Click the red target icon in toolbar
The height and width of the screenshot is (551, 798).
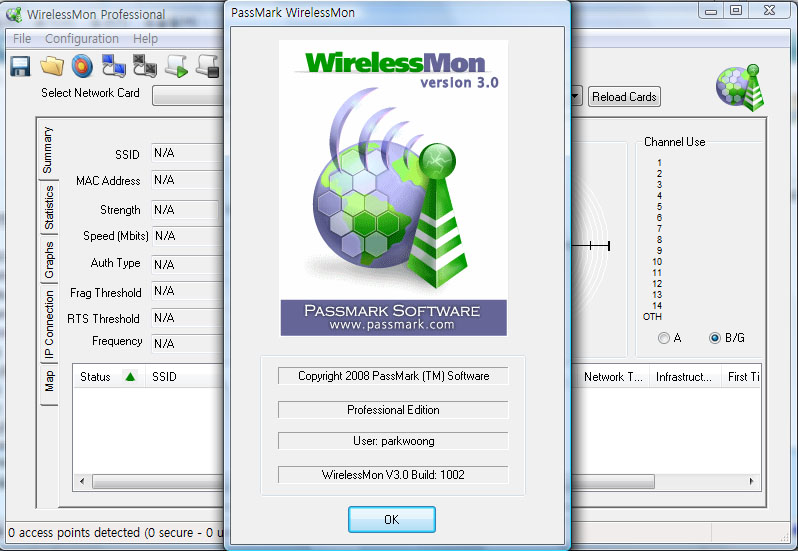click(x=82, y=67)
